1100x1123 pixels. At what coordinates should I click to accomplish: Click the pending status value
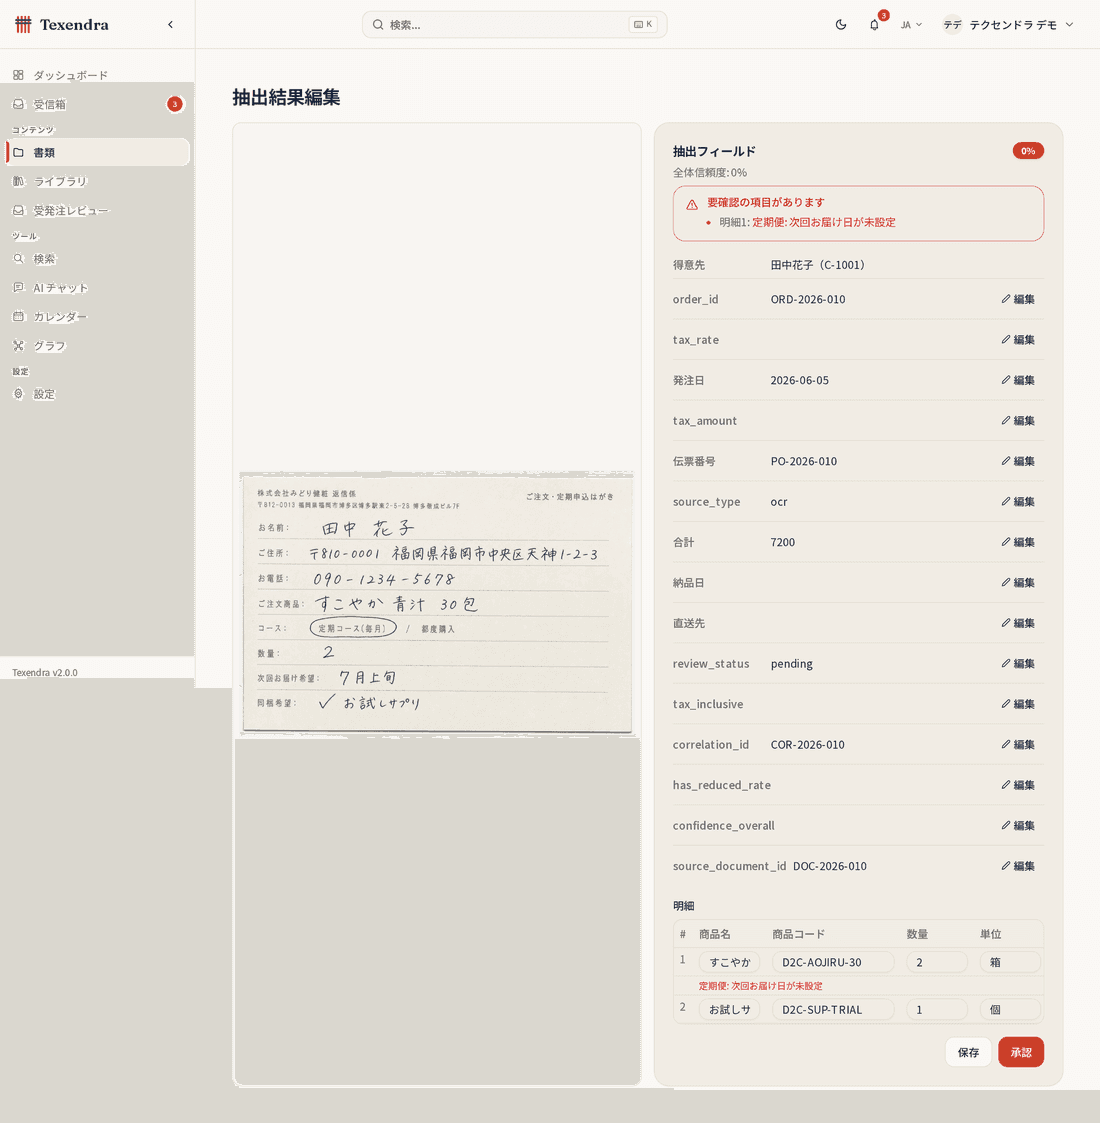[791, 664]
